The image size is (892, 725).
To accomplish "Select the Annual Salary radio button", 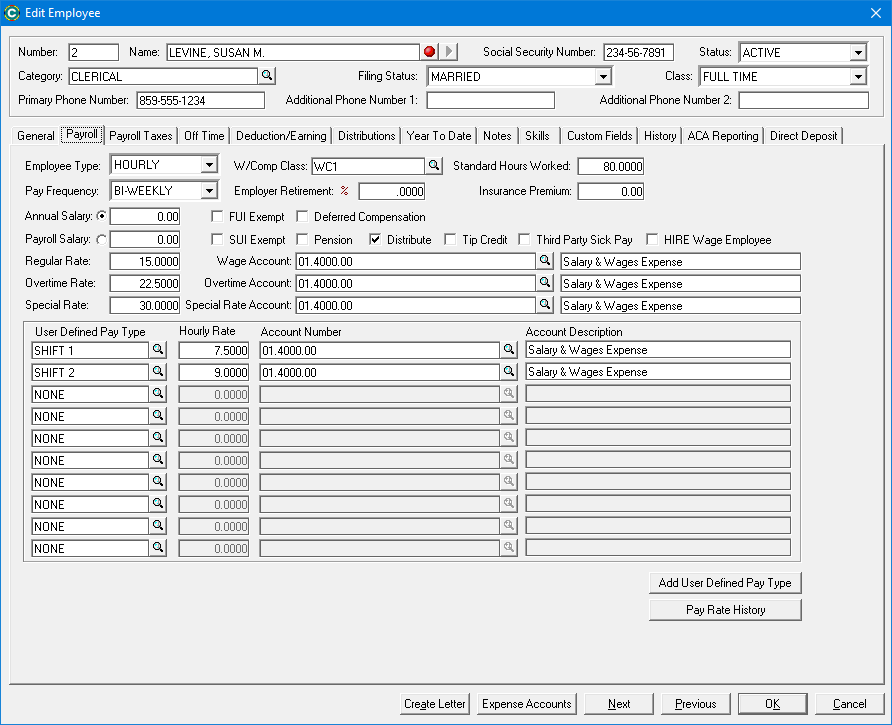I will tap(101, 216).
